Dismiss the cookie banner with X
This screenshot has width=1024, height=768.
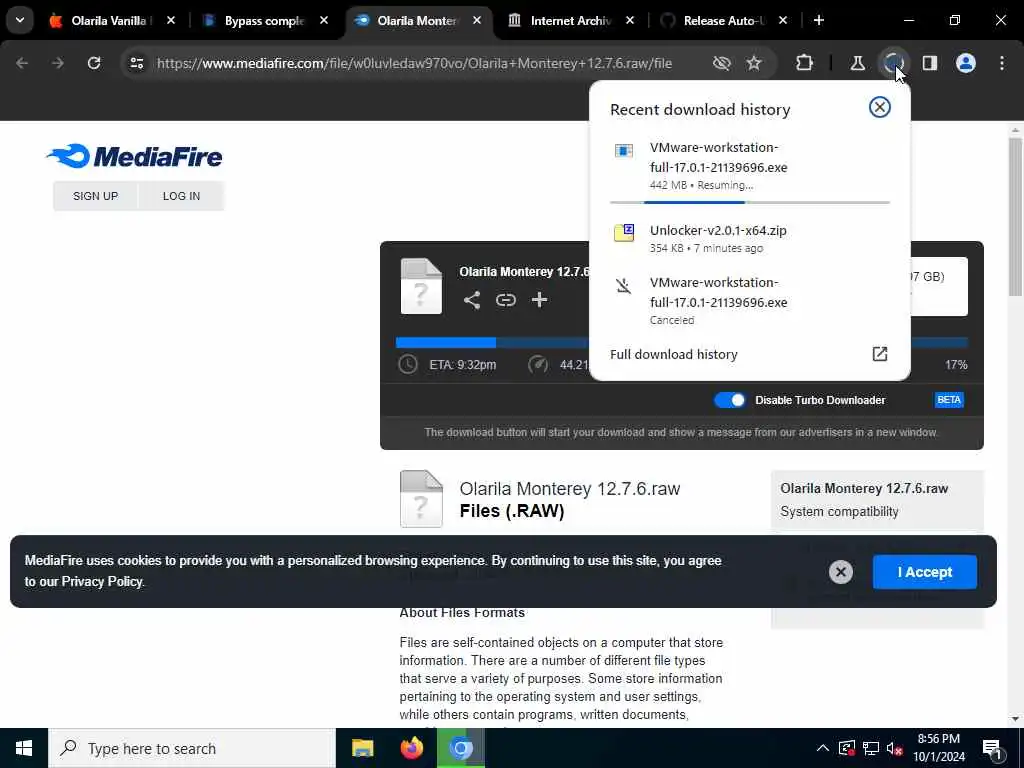pyautogui.click(x=840, y=572)
